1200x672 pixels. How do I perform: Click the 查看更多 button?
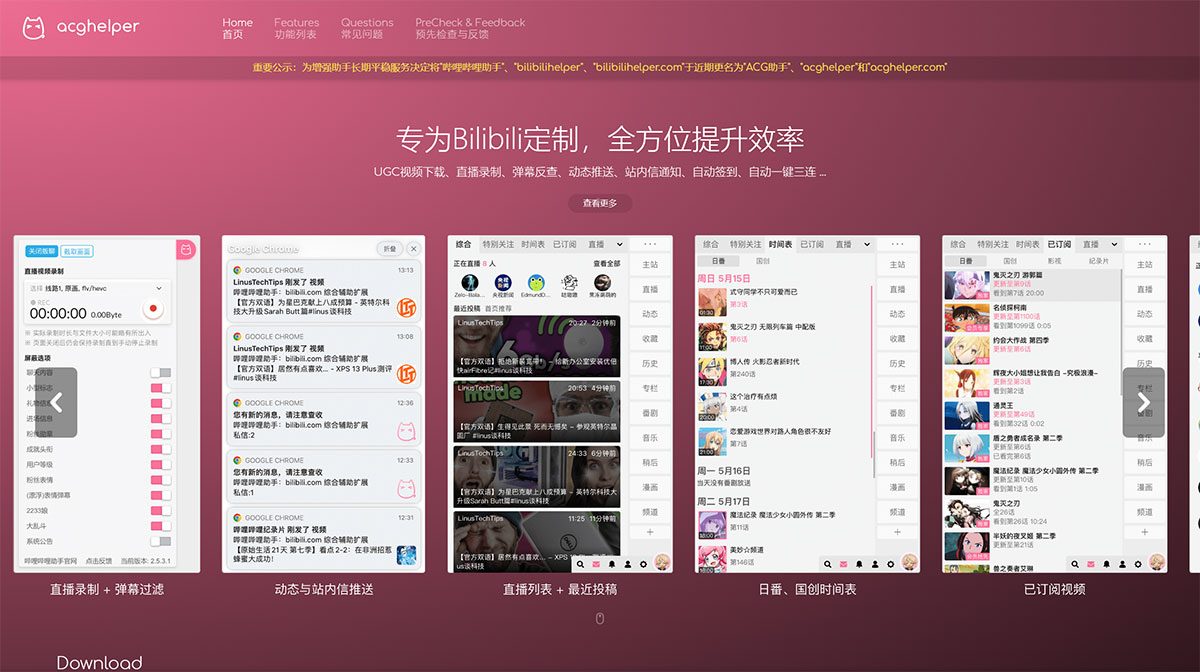600,203
